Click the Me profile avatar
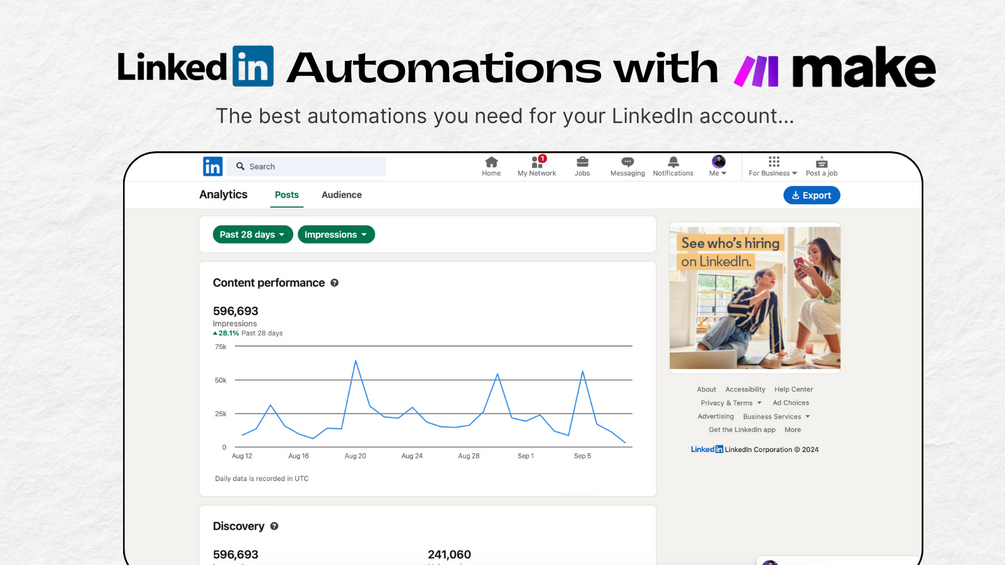This screenshot has width=1005, height=565. click(718, 161)
